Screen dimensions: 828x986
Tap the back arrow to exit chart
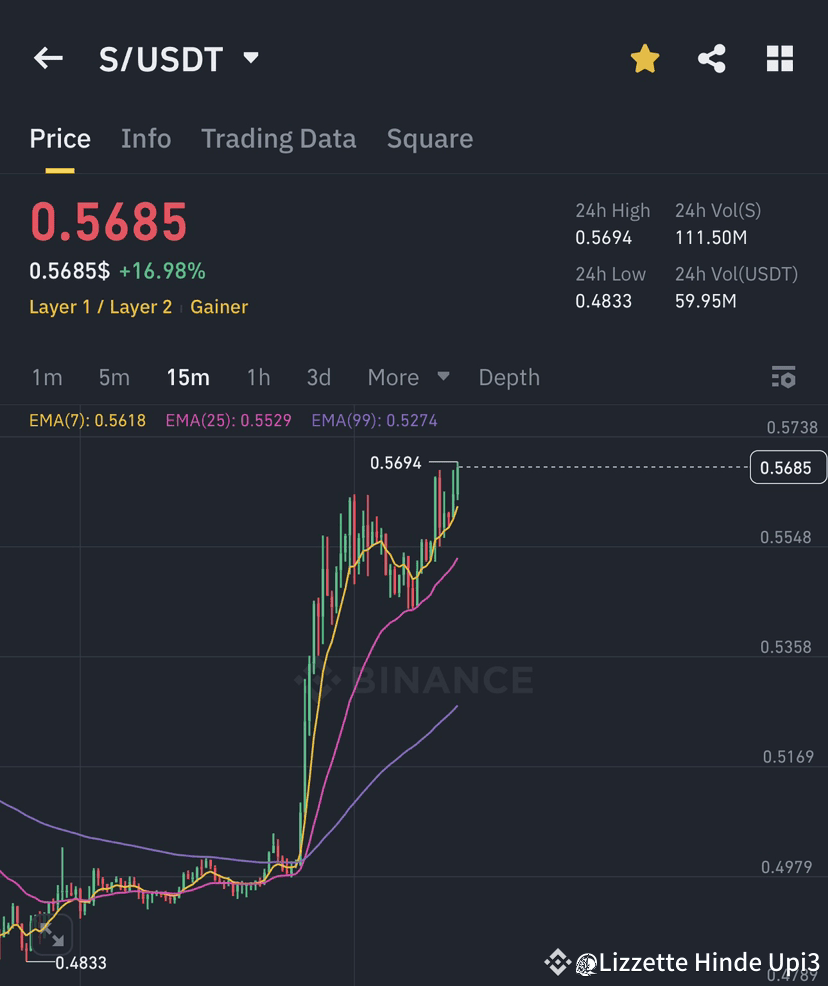pos(47,58)
